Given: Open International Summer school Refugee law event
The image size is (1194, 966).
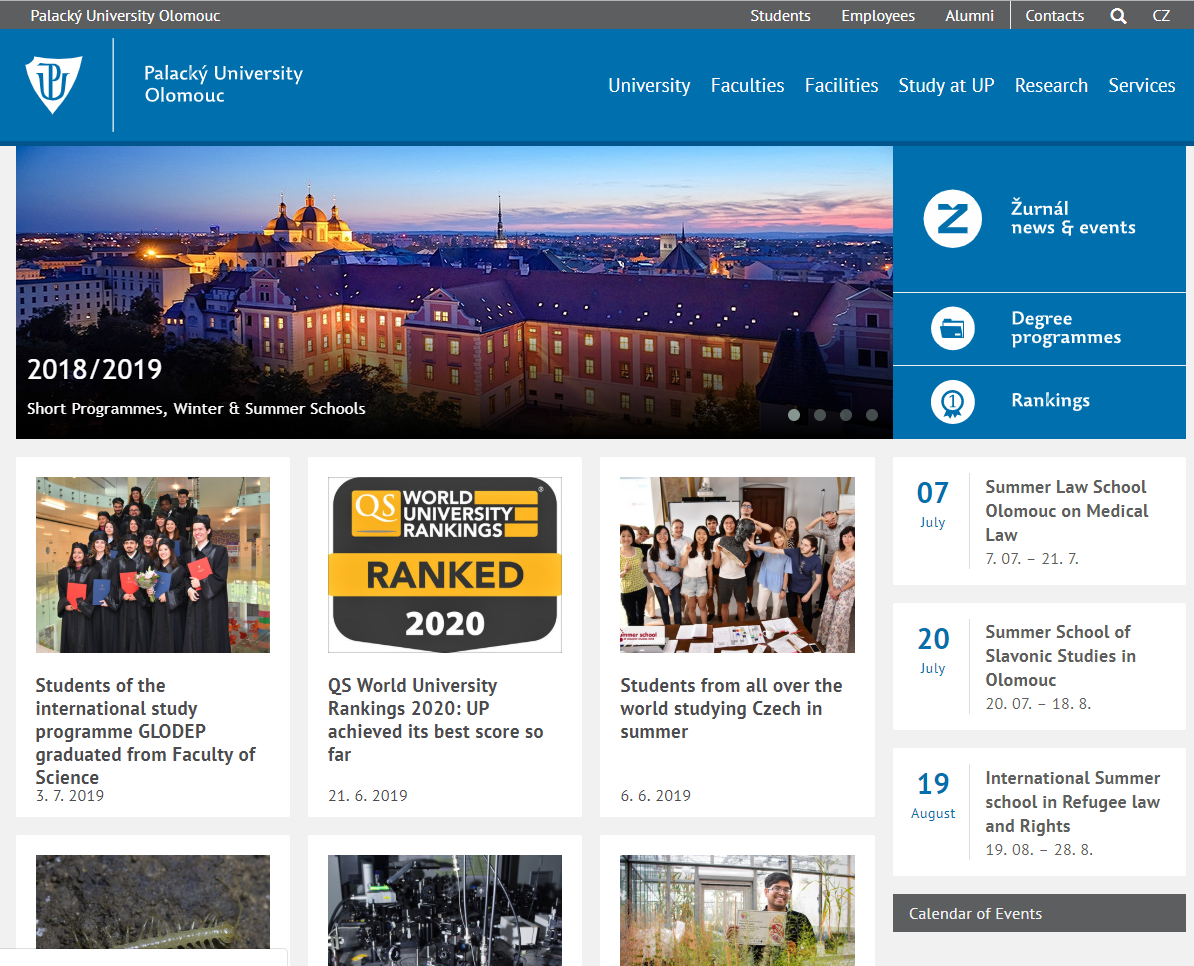Looking at the screenshot, I should (1072, 802).
